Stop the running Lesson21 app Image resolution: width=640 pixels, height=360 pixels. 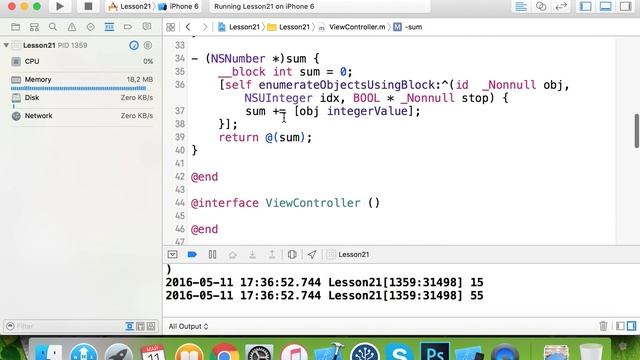(88, 6)
